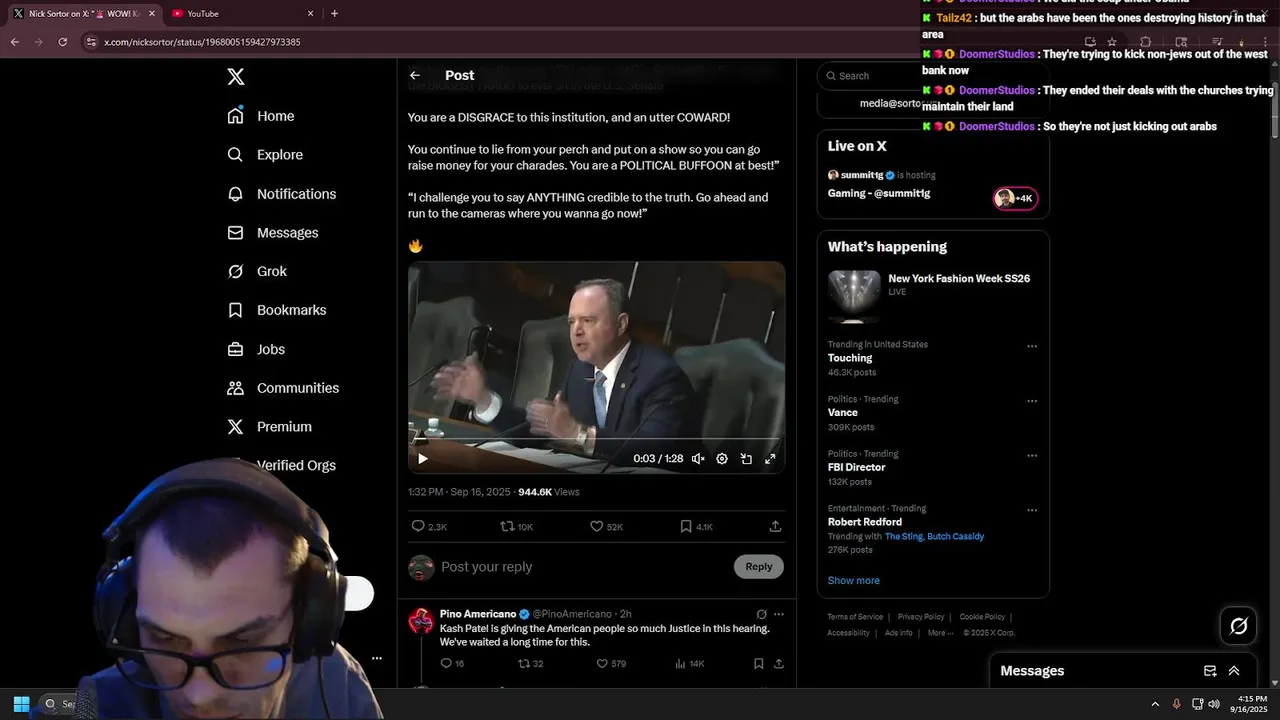This screenshot has width=1280, height=720.
Task: Click the Jobs briefcase icon
Action: click(x=235, y=349)
